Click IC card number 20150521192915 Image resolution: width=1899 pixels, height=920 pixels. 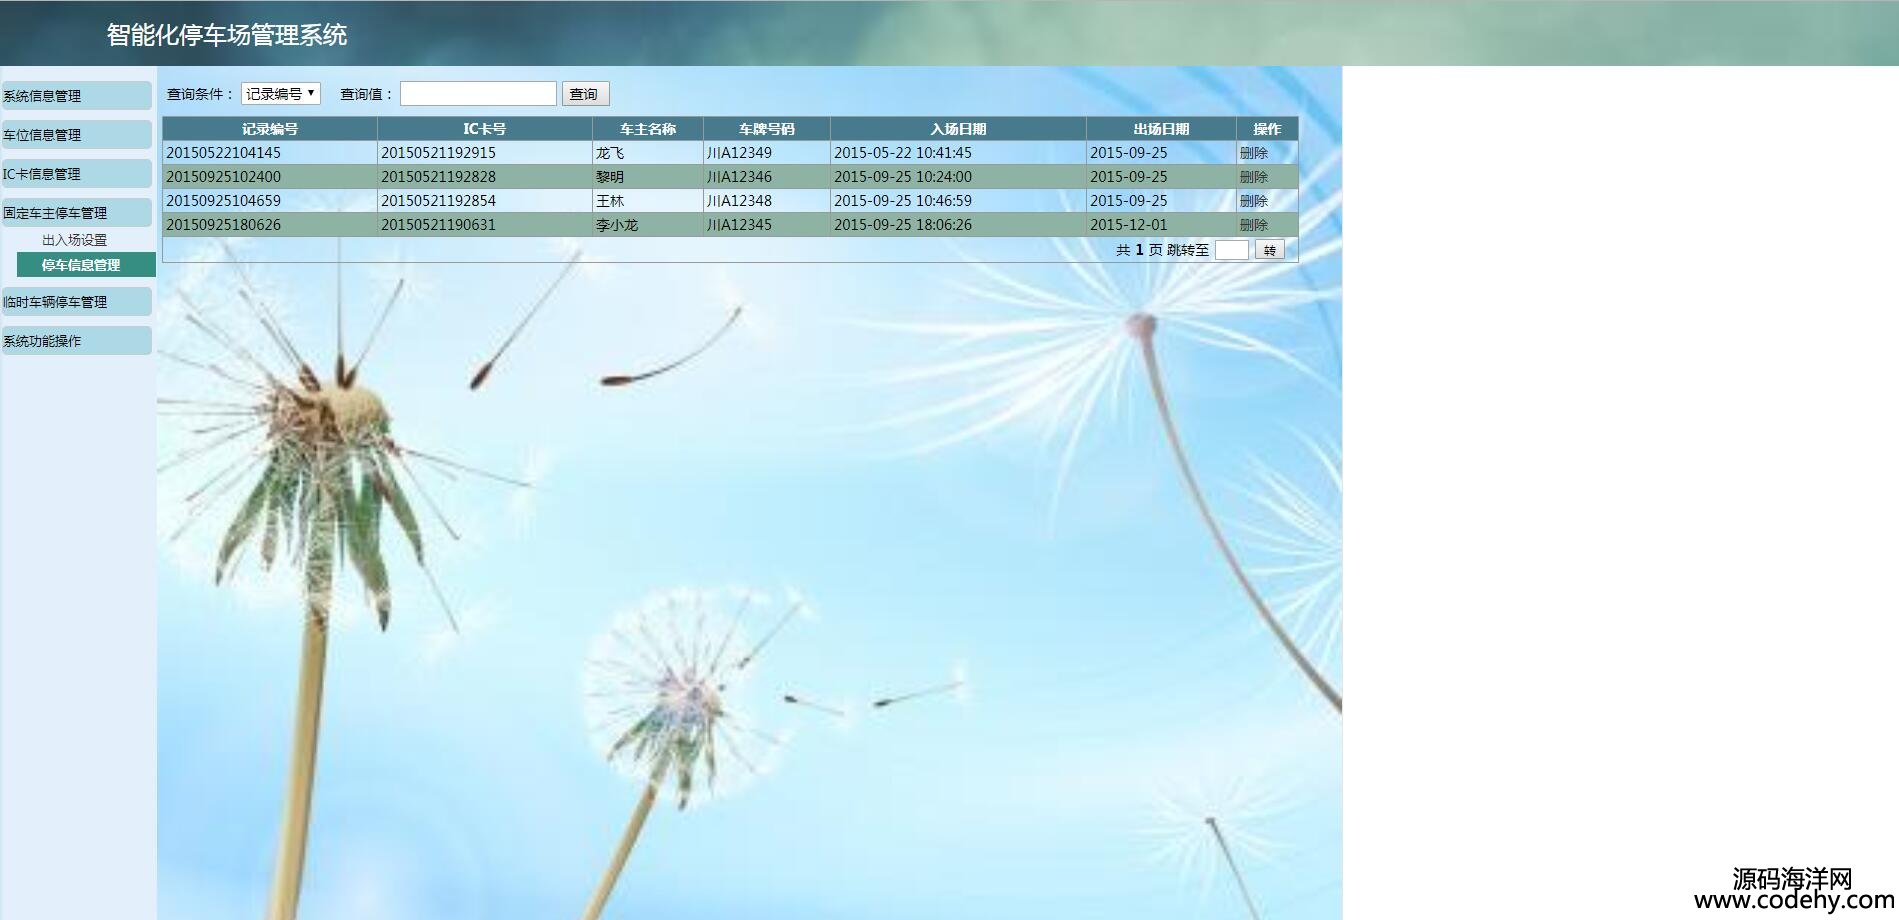[x=439, y=153]
